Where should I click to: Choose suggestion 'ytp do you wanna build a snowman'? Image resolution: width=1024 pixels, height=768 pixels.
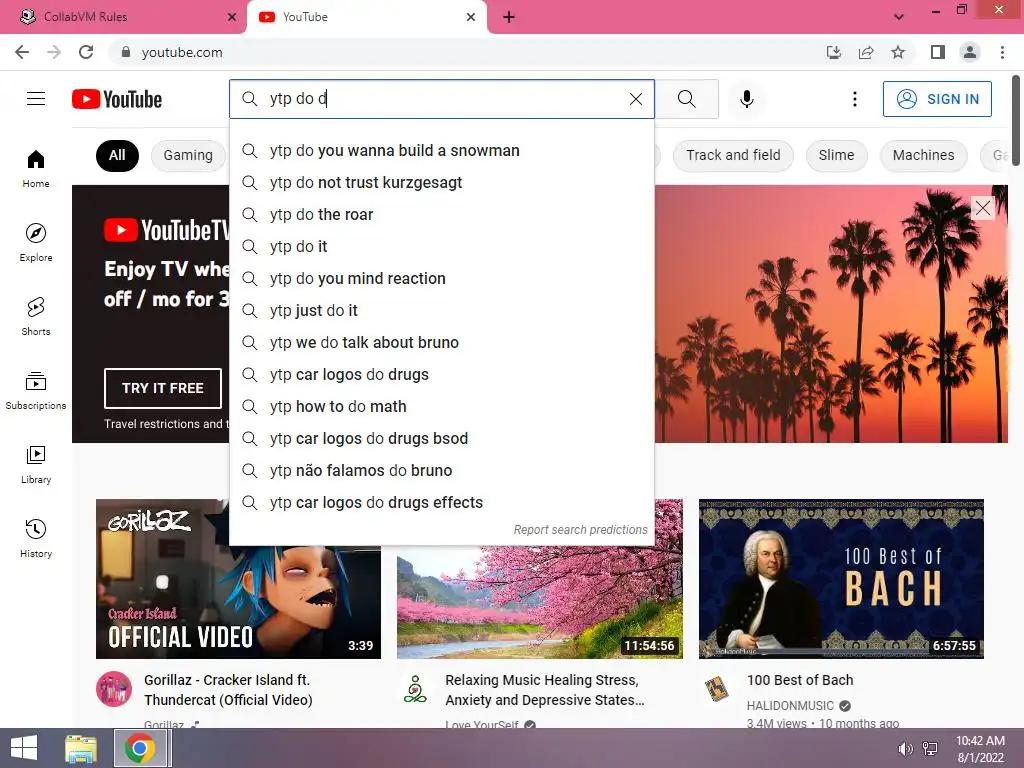point(441,150)
